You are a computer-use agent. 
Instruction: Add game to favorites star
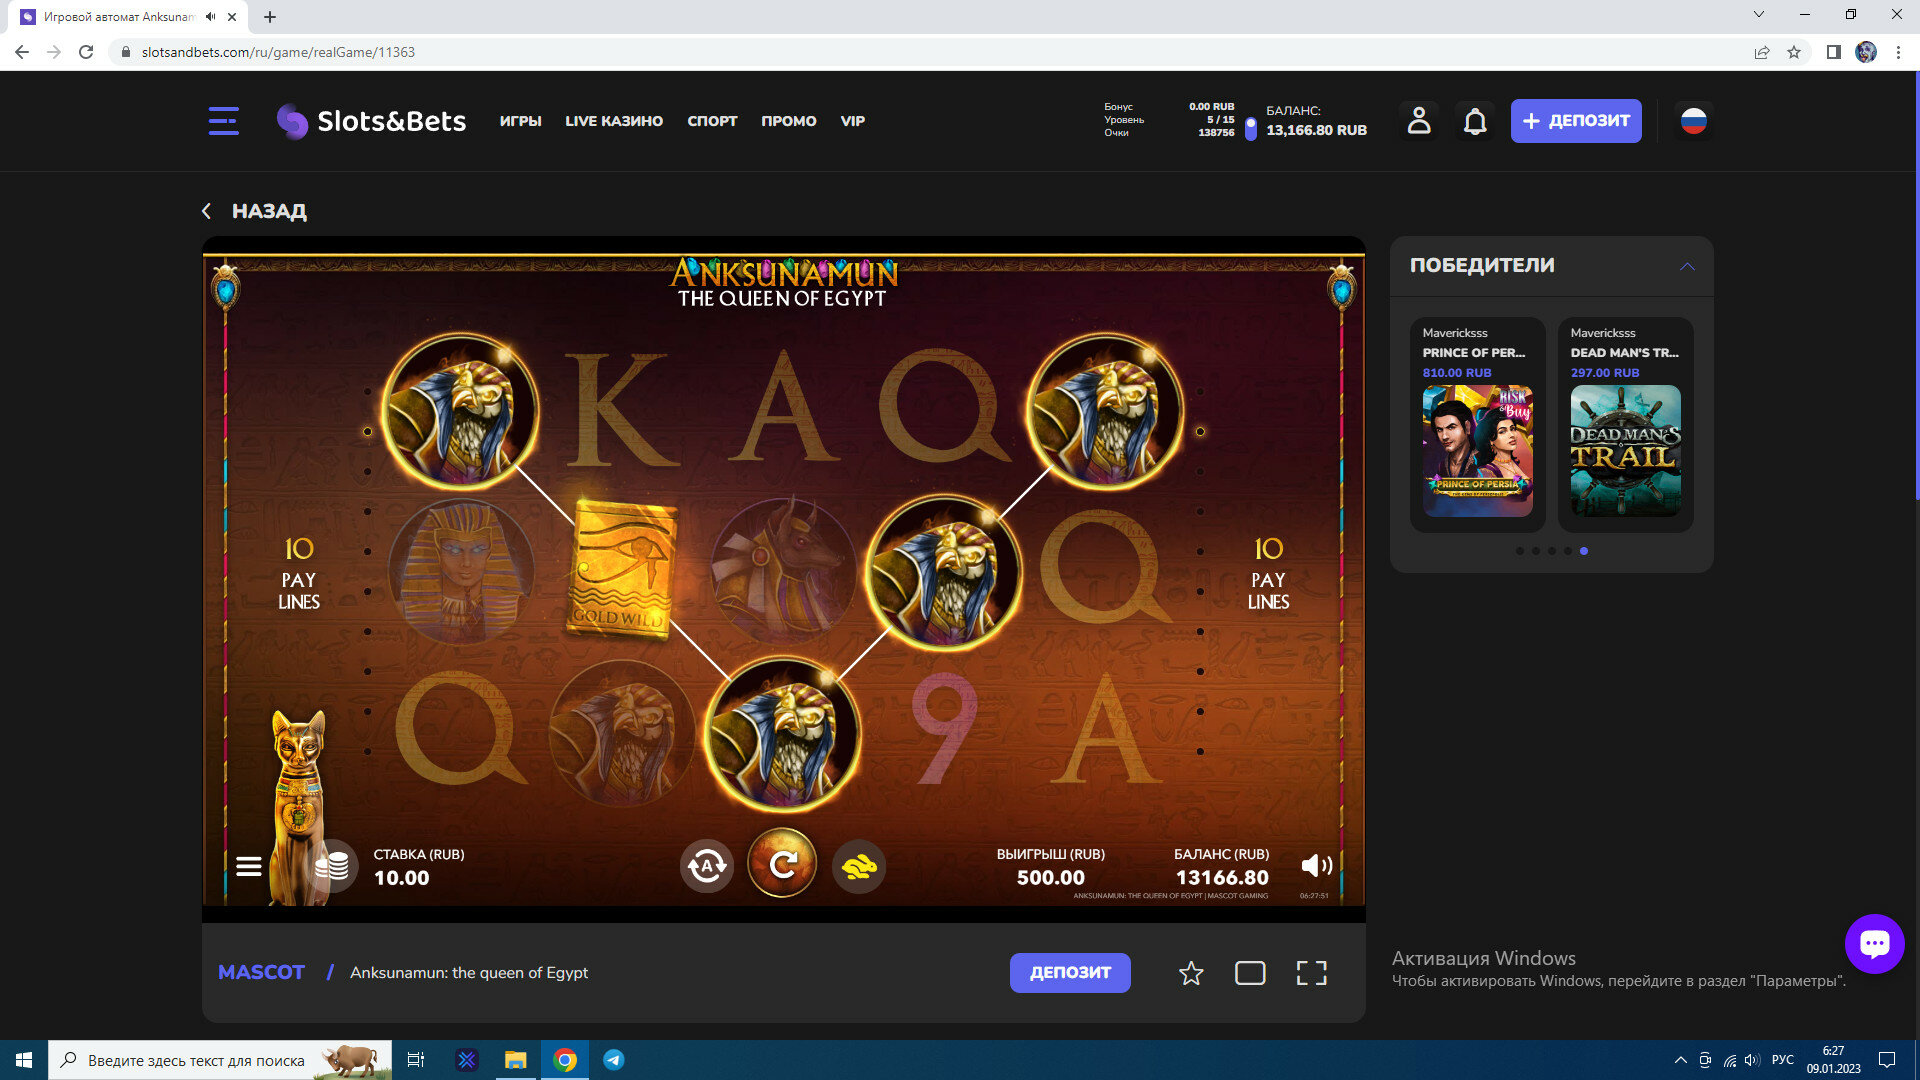(1190, 973)
